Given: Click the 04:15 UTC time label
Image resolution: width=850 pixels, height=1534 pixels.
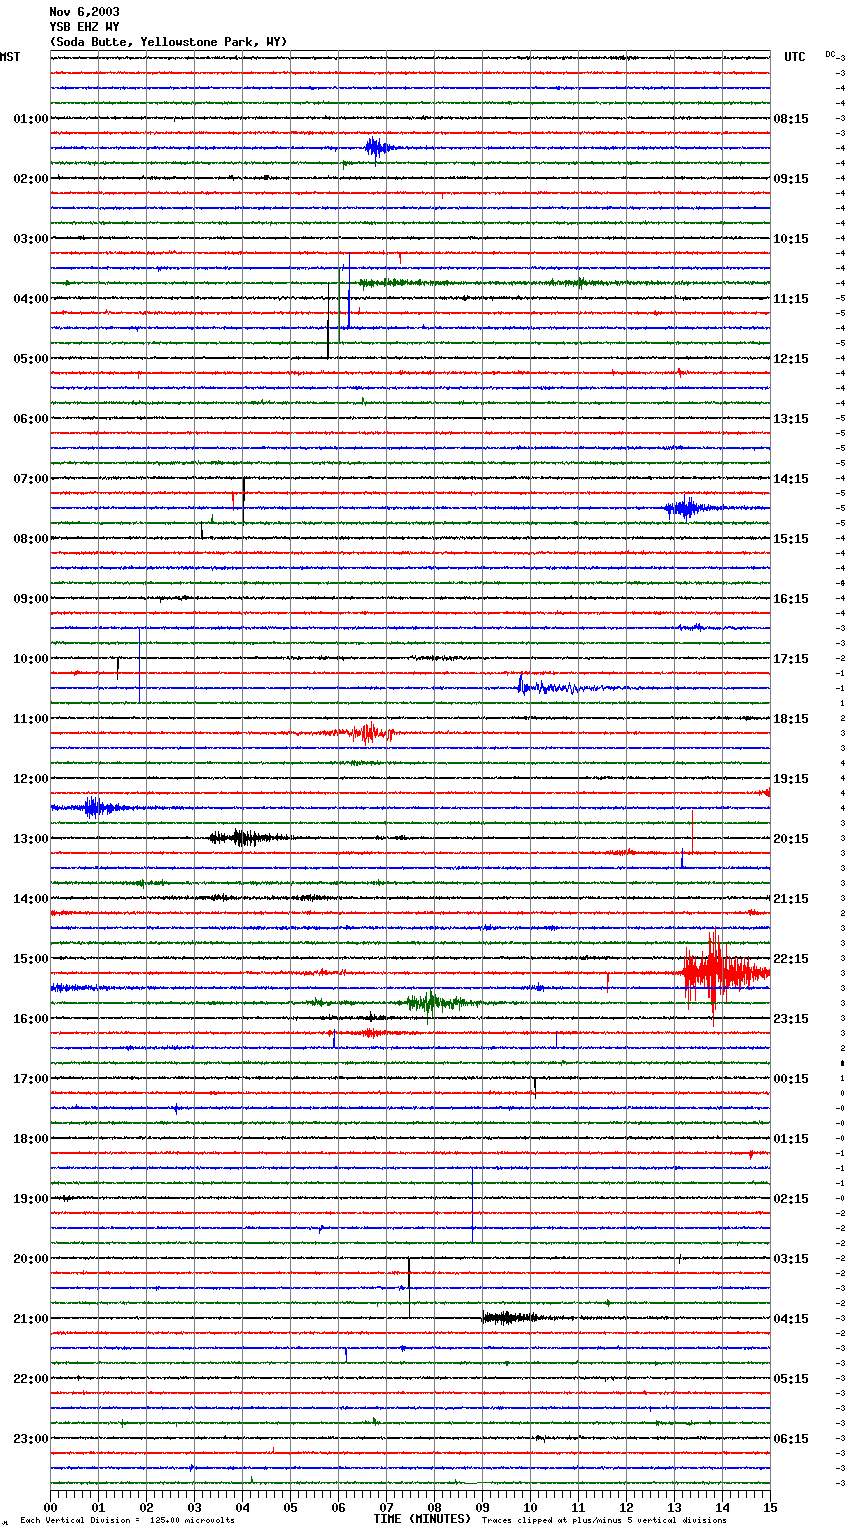Looking at the screenshot, I should pos(791,1319).
